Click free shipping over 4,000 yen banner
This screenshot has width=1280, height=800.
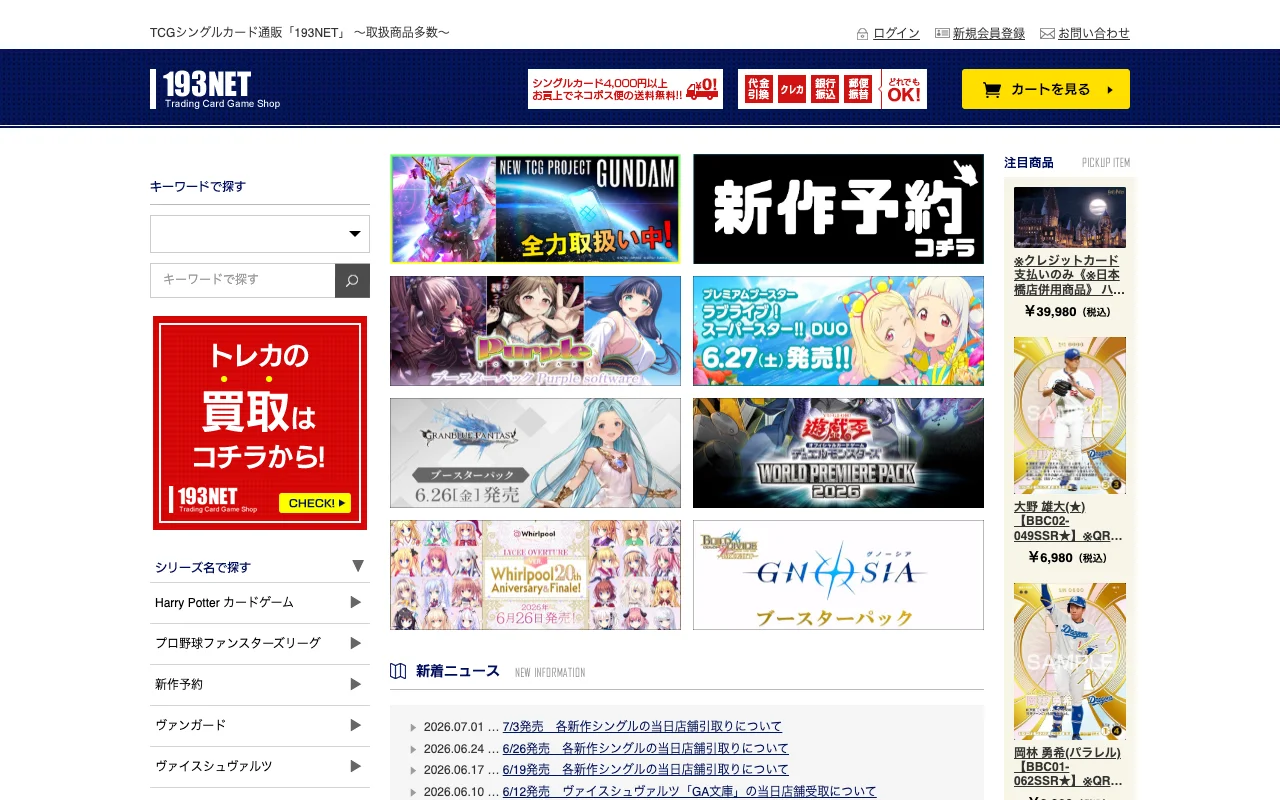click(x=625, y=89)
